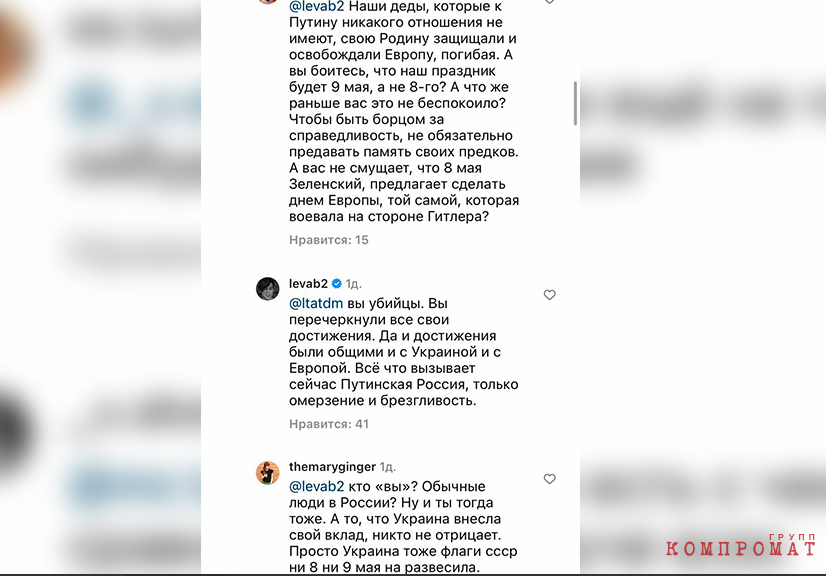826x576 pixels.
Task: Tap the heart beside themaryginger's comment
Action: (549, 479)
